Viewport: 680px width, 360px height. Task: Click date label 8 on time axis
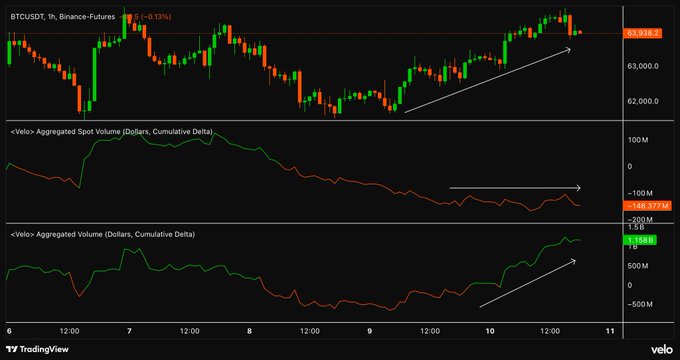click(x=249, y=331)
